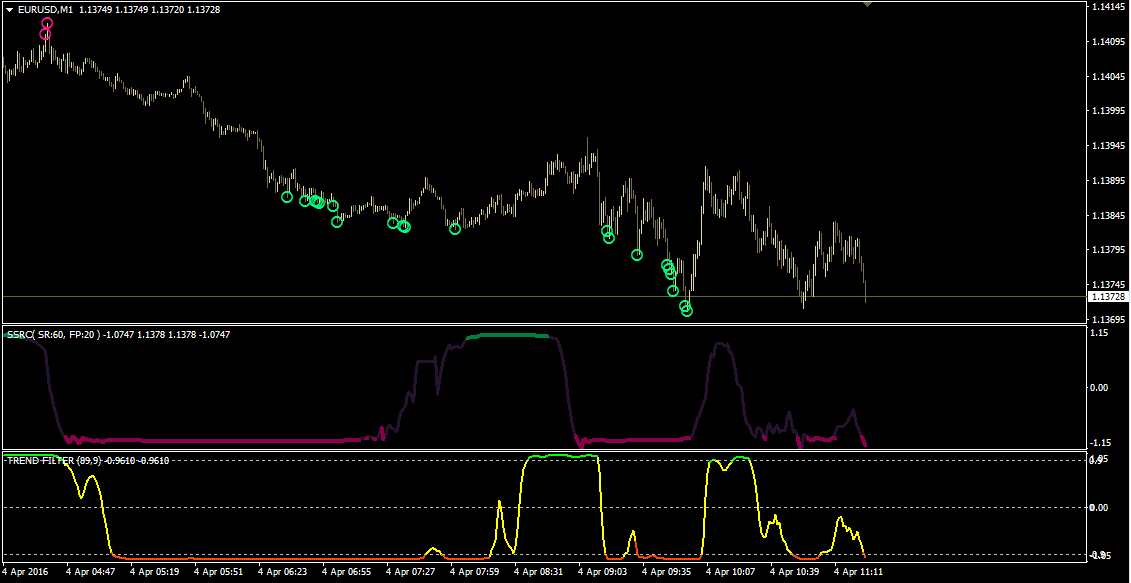Click the time axis label 4 Apr 05:19
Viewport: 1131px width, 583px height.
tap(156, 571)
